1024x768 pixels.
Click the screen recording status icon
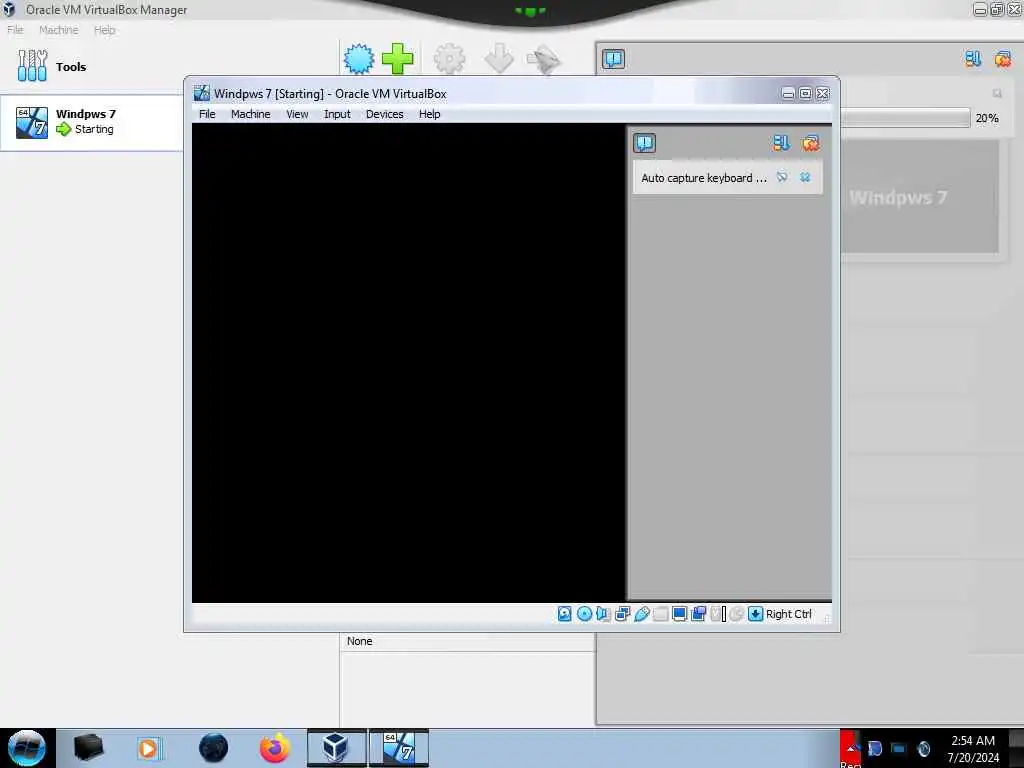pyautogui.click(x=698, y=614)
